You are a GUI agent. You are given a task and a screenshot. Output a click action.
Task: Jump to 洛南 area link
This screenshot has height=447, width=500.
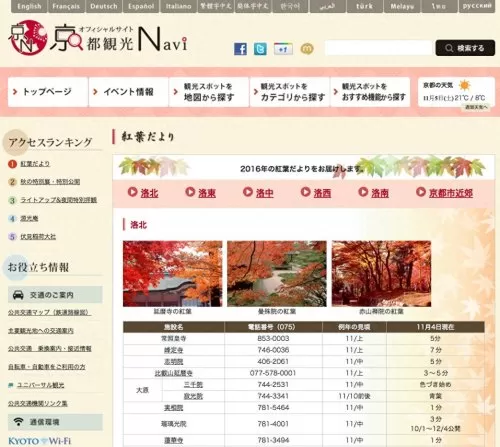pos(380,193)
